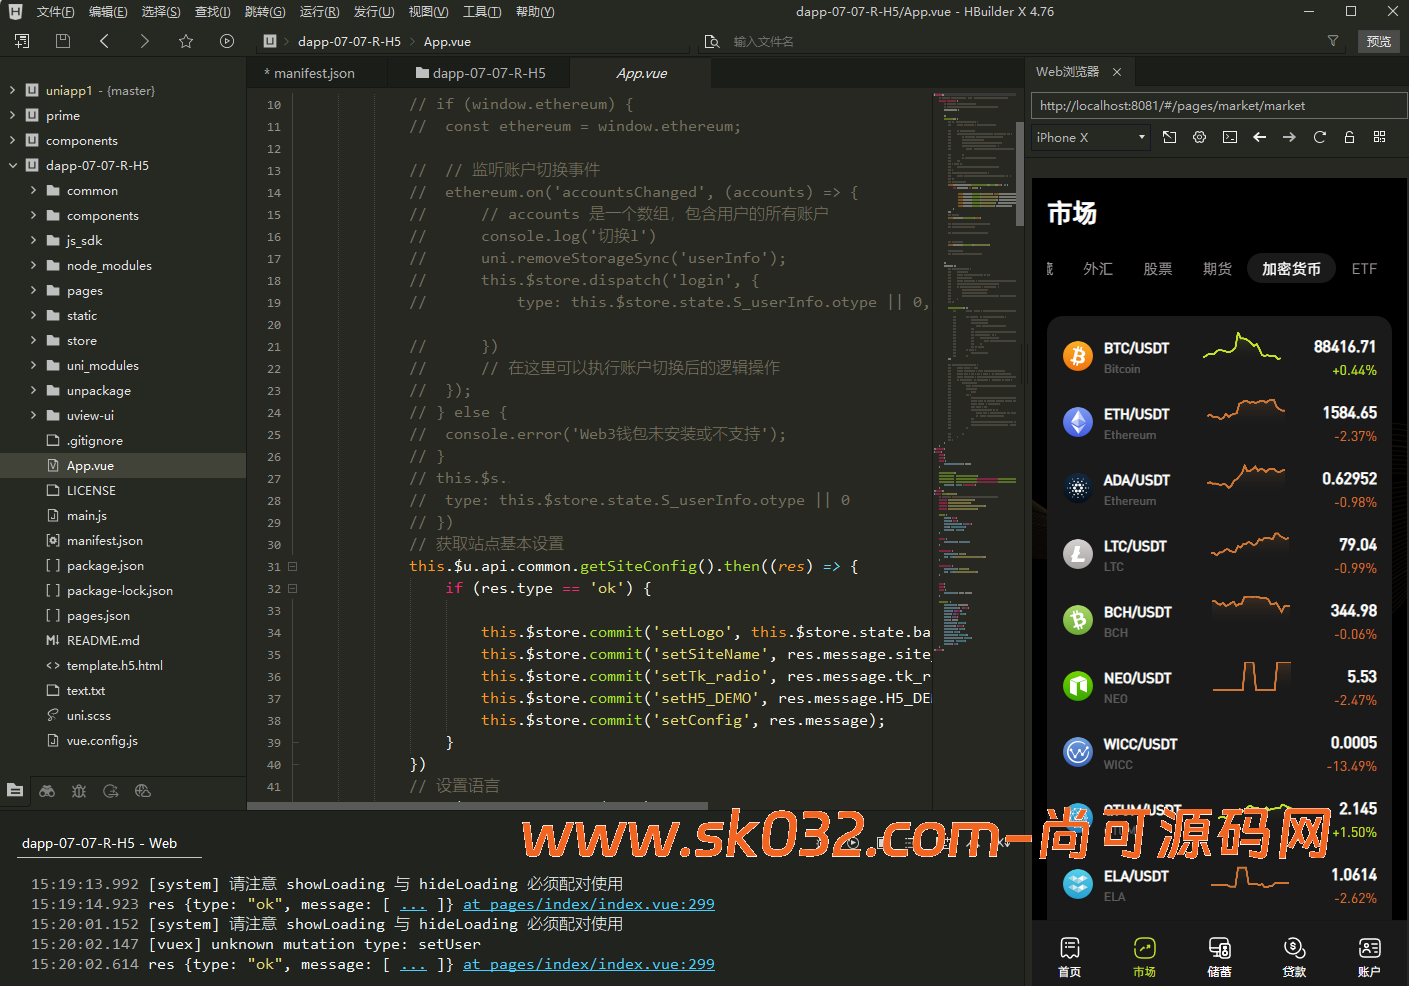Open the iPhone X device dropdown
The width and height of the screenshot is (1409, 986).
(x=1090, y=137)
